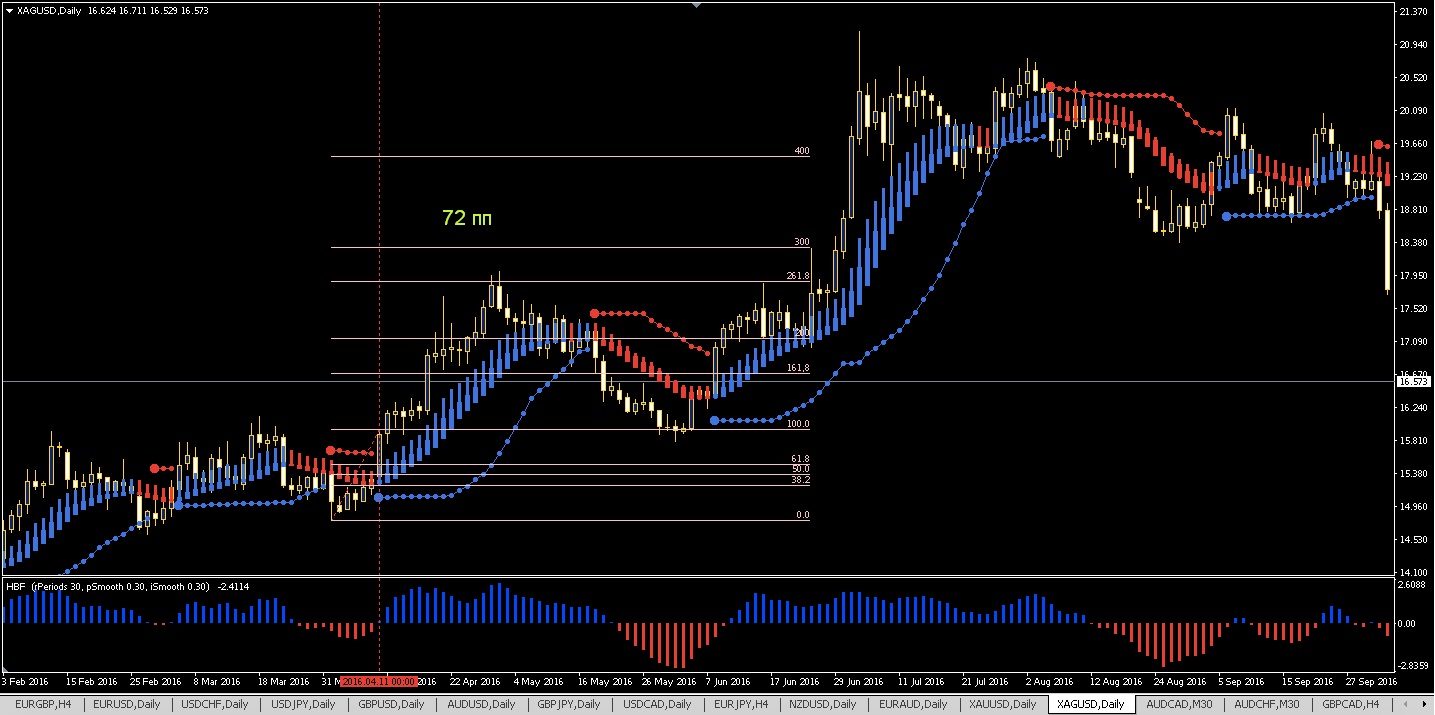The width and height of the screenshot is (1435, 715).
Task: Click the 14.100 price scale label
Action: [x=1413, y=571]
